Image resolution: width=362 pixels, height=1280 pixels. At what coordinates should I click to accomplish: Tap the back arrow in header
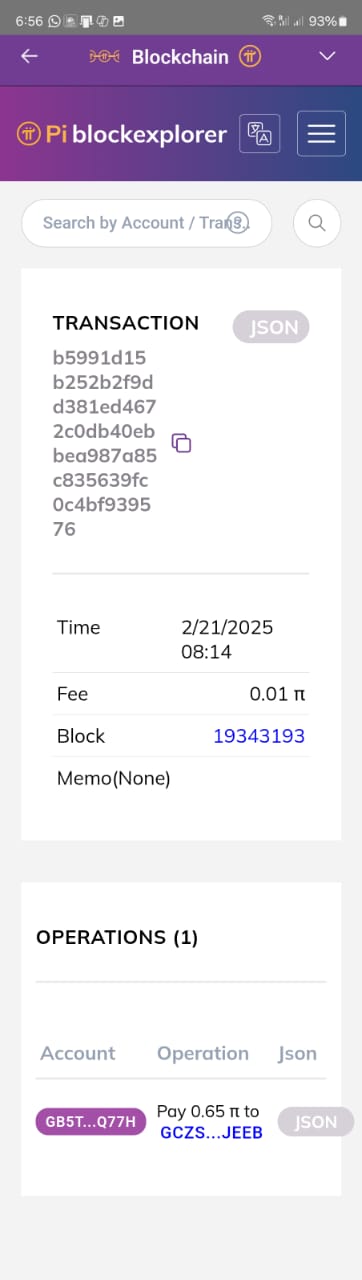(x=29, y=56)
